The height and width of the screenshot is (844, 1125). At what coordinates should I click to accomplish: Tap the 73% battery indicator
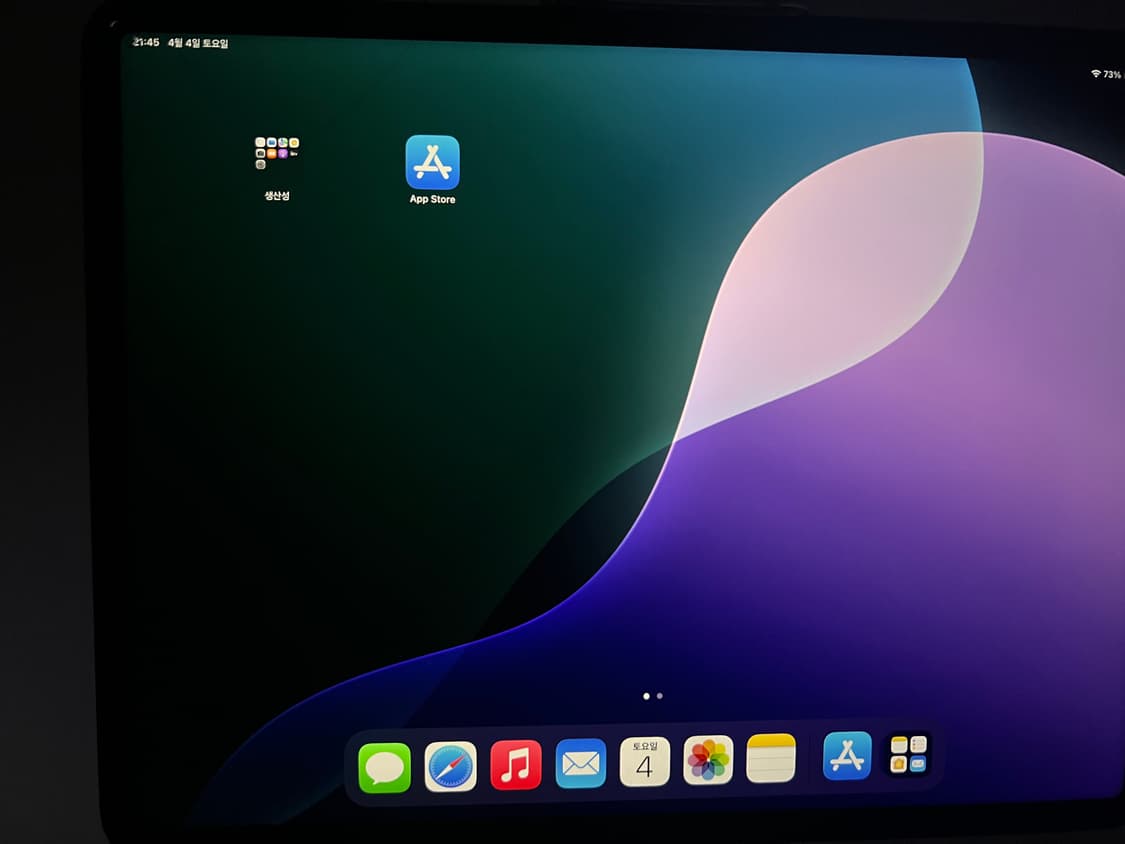tap(1112, 75)
